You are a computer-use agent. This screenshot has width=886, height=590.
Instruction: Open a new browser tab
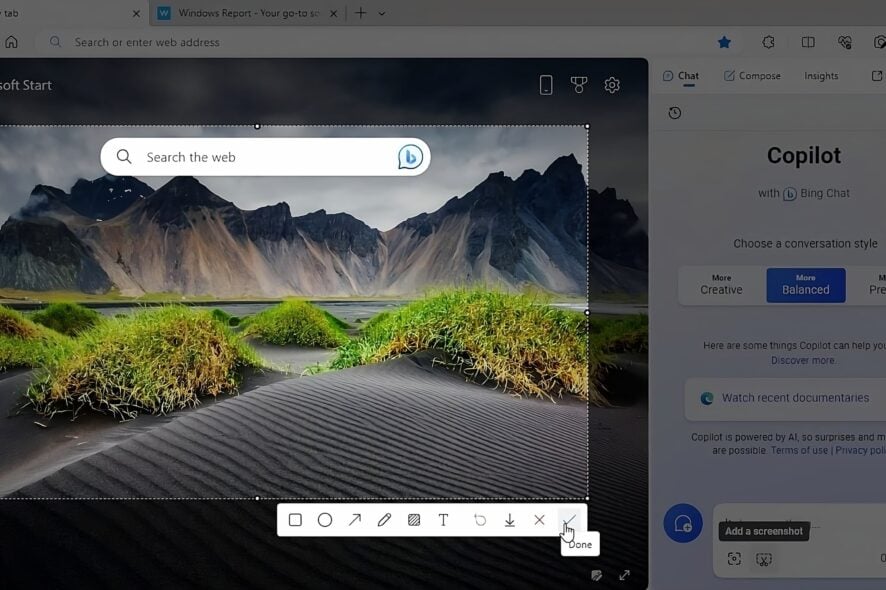(x=361, y=13)
